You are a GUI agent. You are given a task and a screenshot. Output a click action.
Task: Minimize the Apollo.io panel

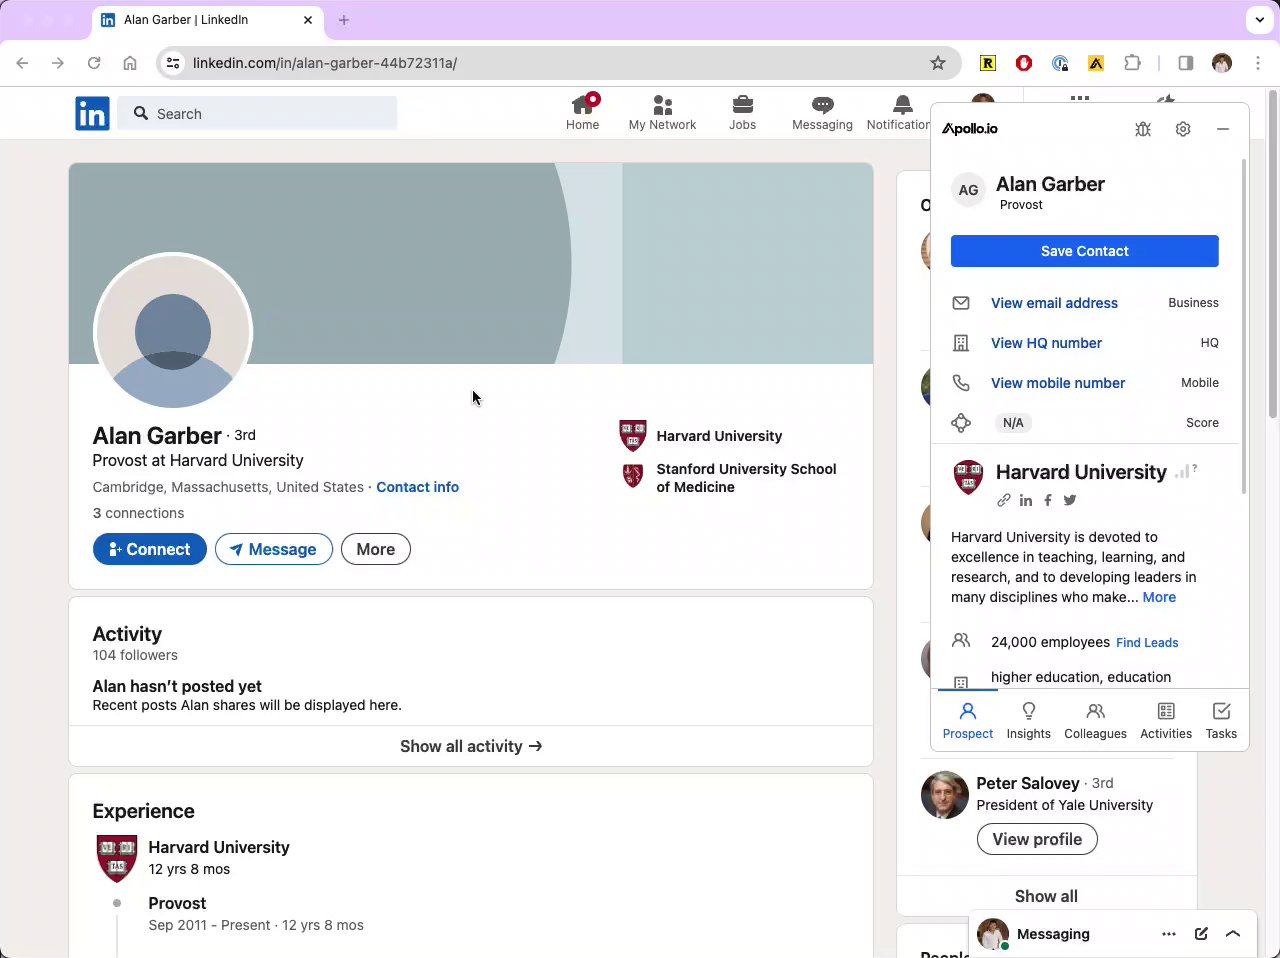1223,129
